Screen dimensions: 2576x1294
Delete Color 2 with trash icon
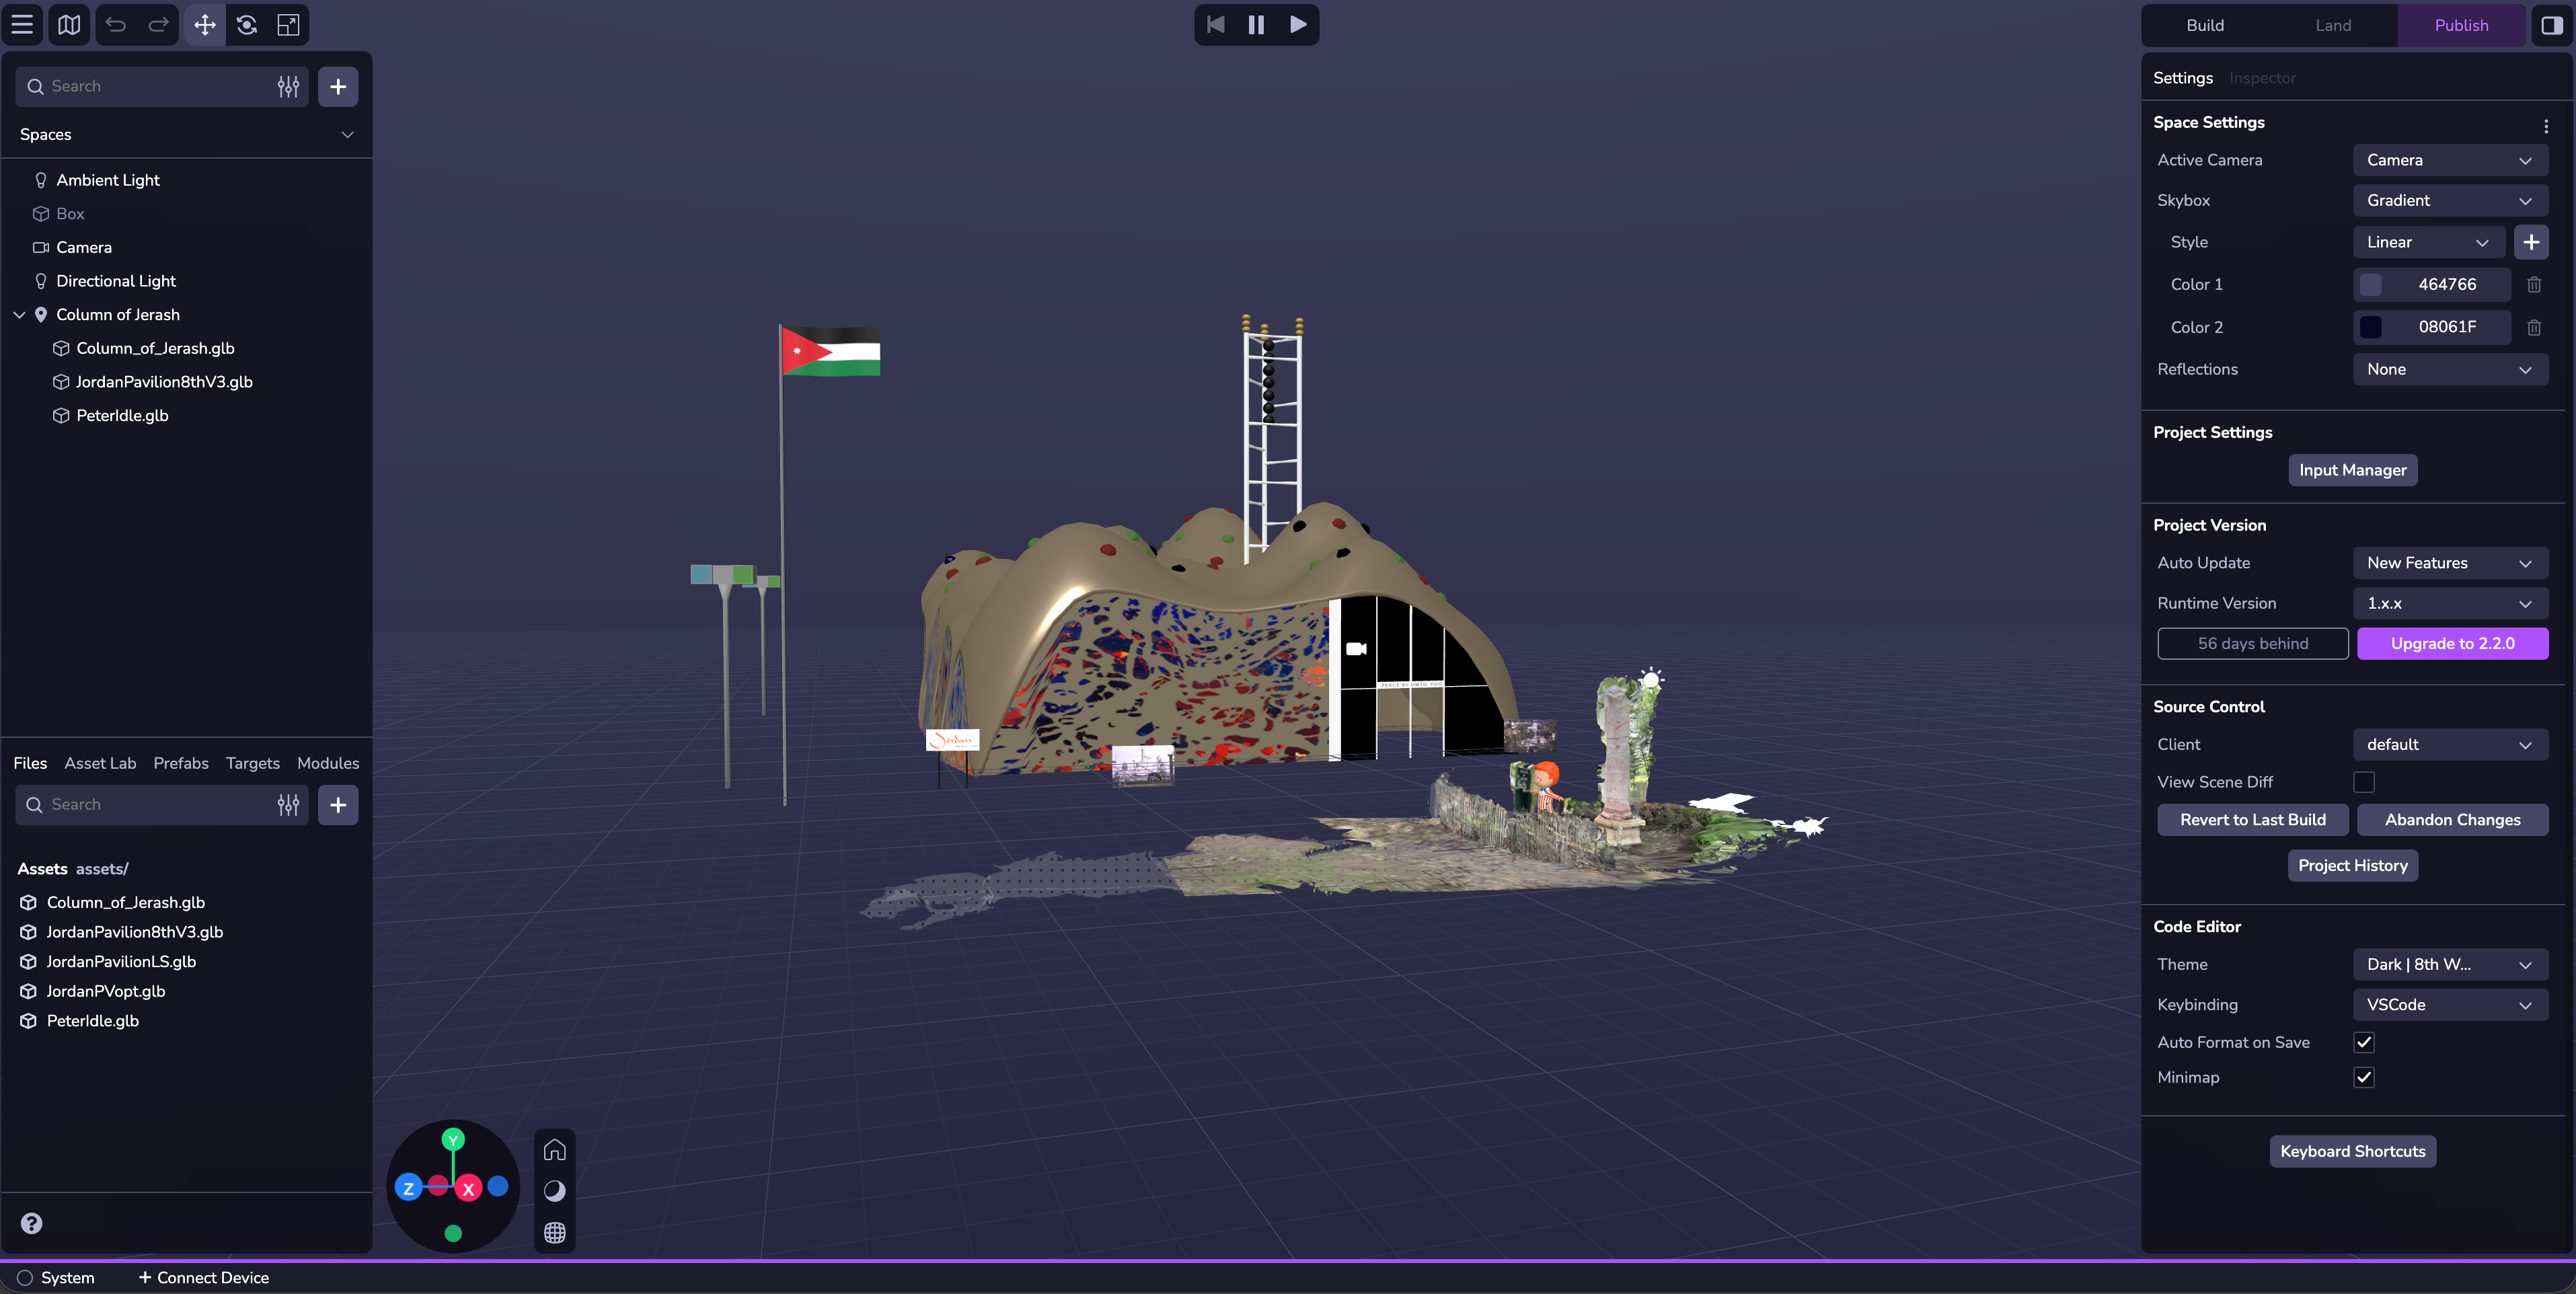2533,327
